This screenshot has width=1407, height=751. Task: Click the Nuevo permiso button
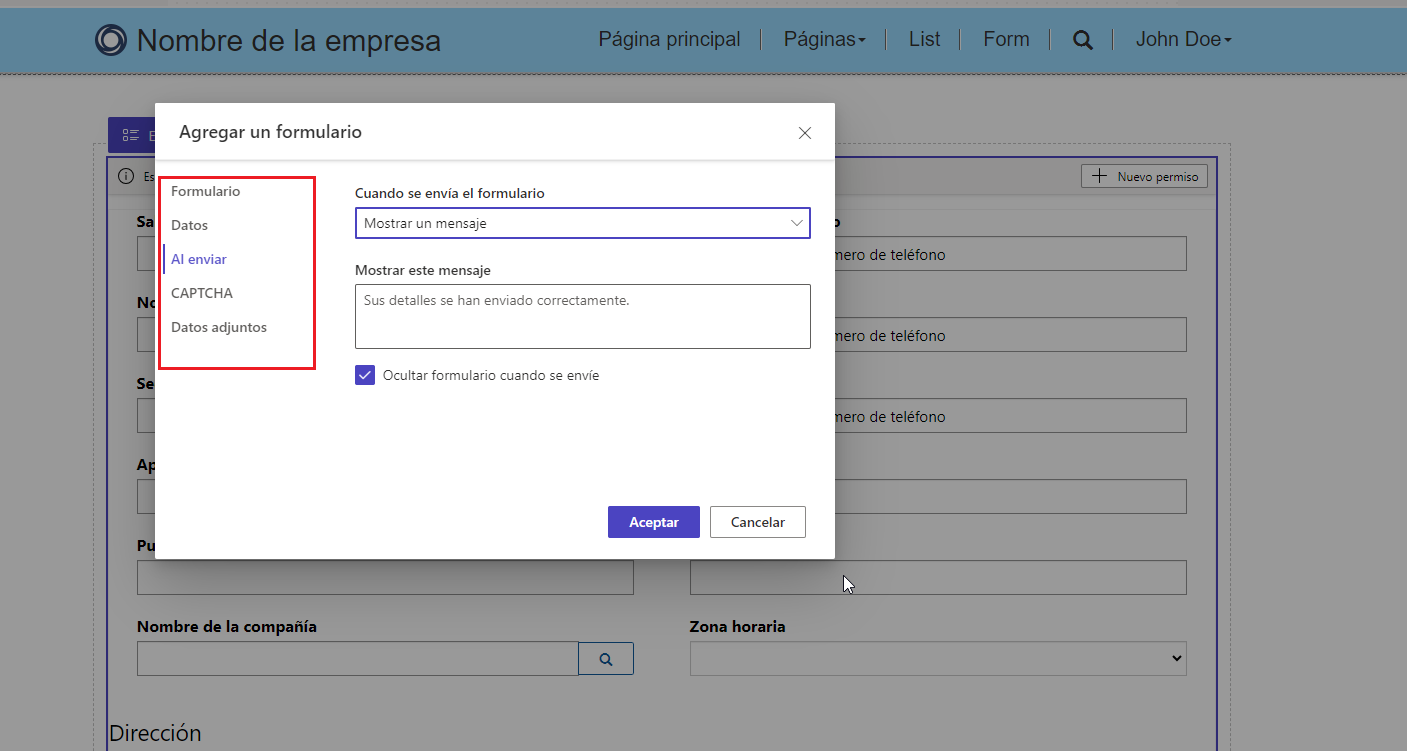1145,176
